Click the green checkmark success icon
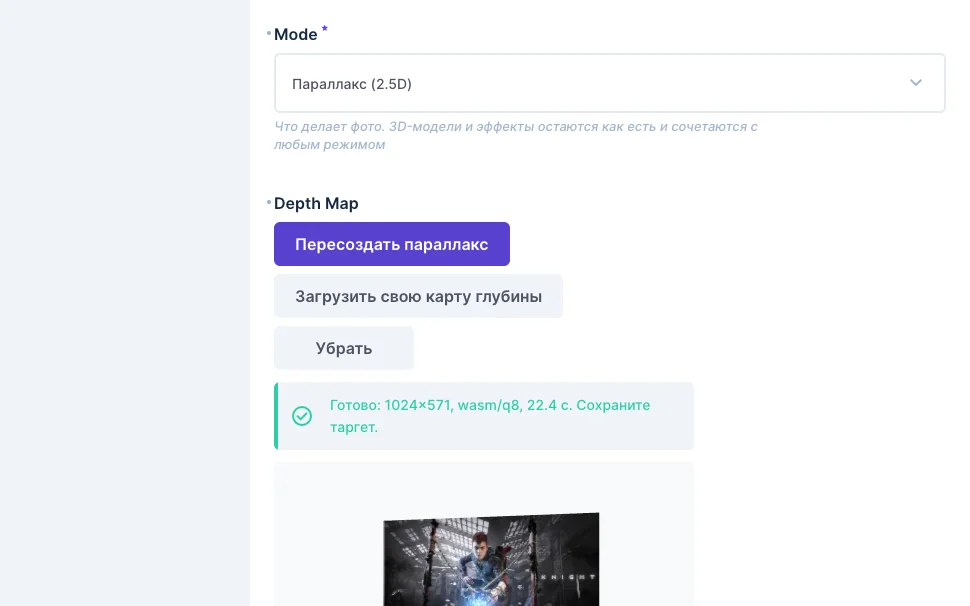The image size is (970, 606). point(302,416)
